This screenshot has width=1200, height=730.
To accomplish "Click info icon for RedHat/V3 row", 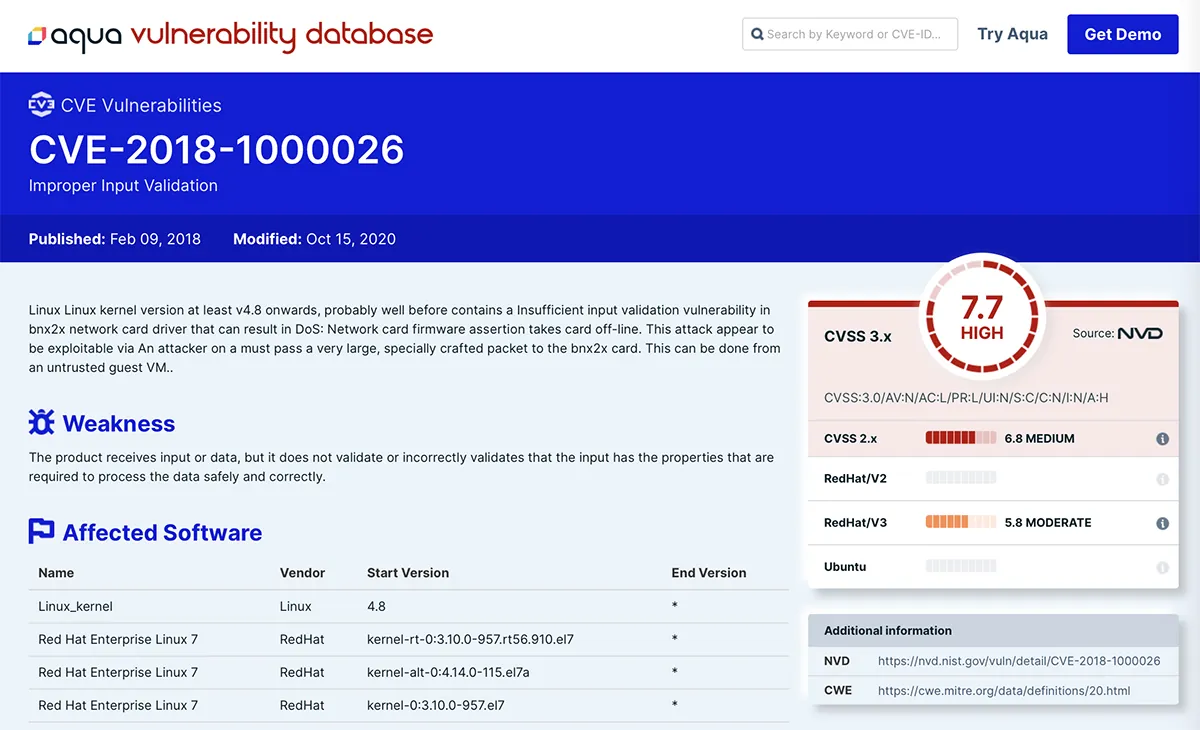I will [x=1162, y=523].
